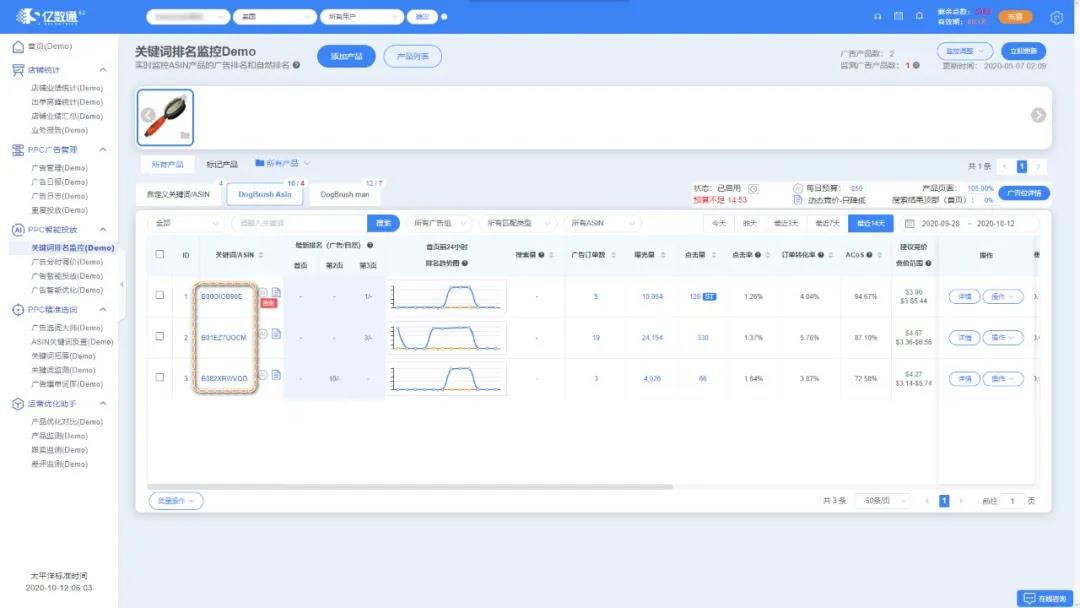This screenshot has height=608, width=1080.
Task: Toggle the select-all checkbox in table header
Action: 160,254
